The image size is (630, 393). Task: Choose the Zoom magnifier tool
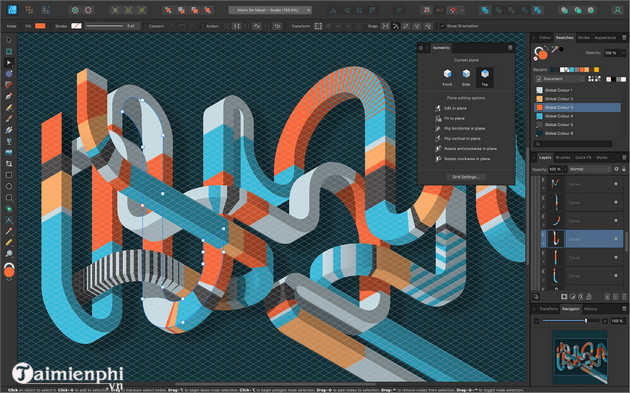[x=9, y=254]
